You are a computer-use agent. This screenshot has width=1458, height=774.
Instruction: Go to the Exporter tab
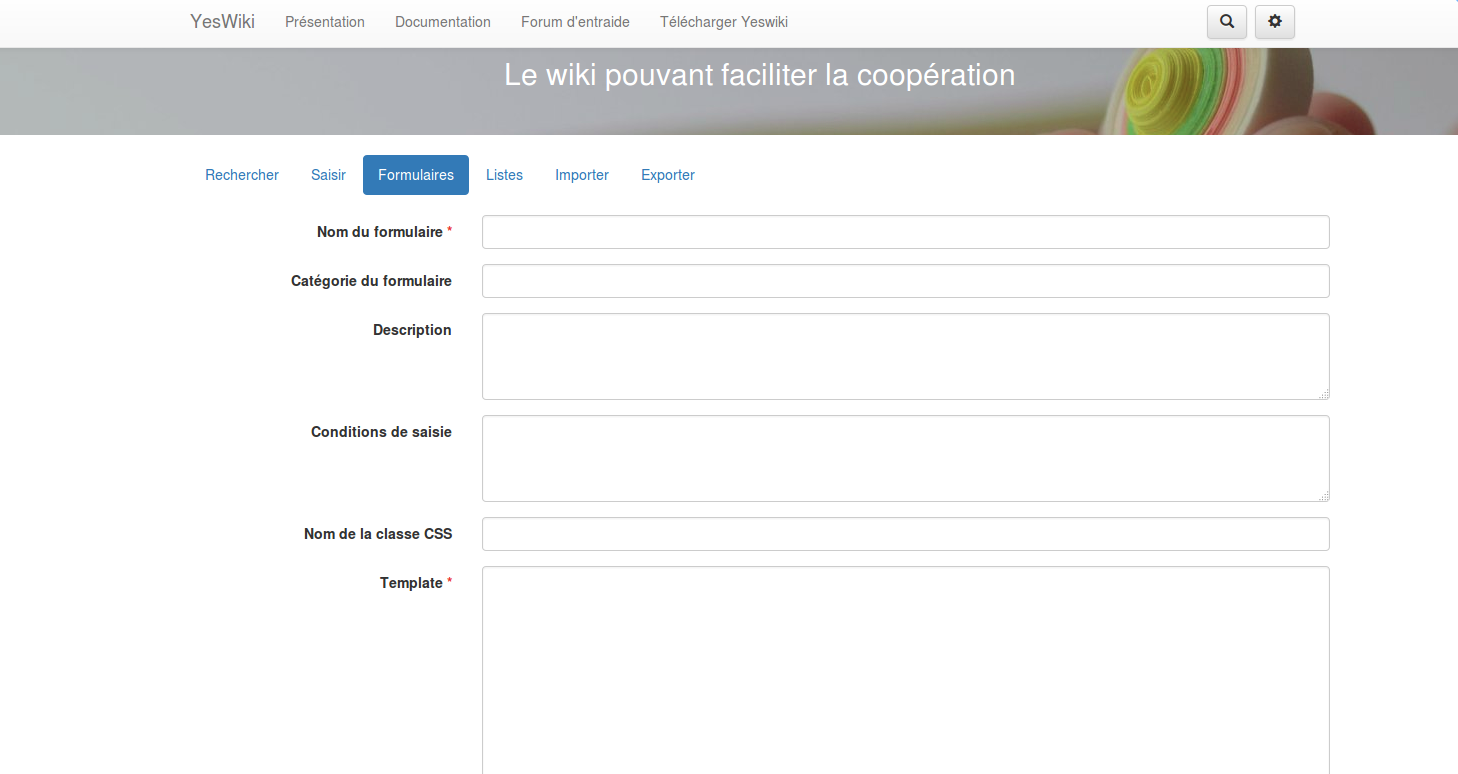pos(668,175)
